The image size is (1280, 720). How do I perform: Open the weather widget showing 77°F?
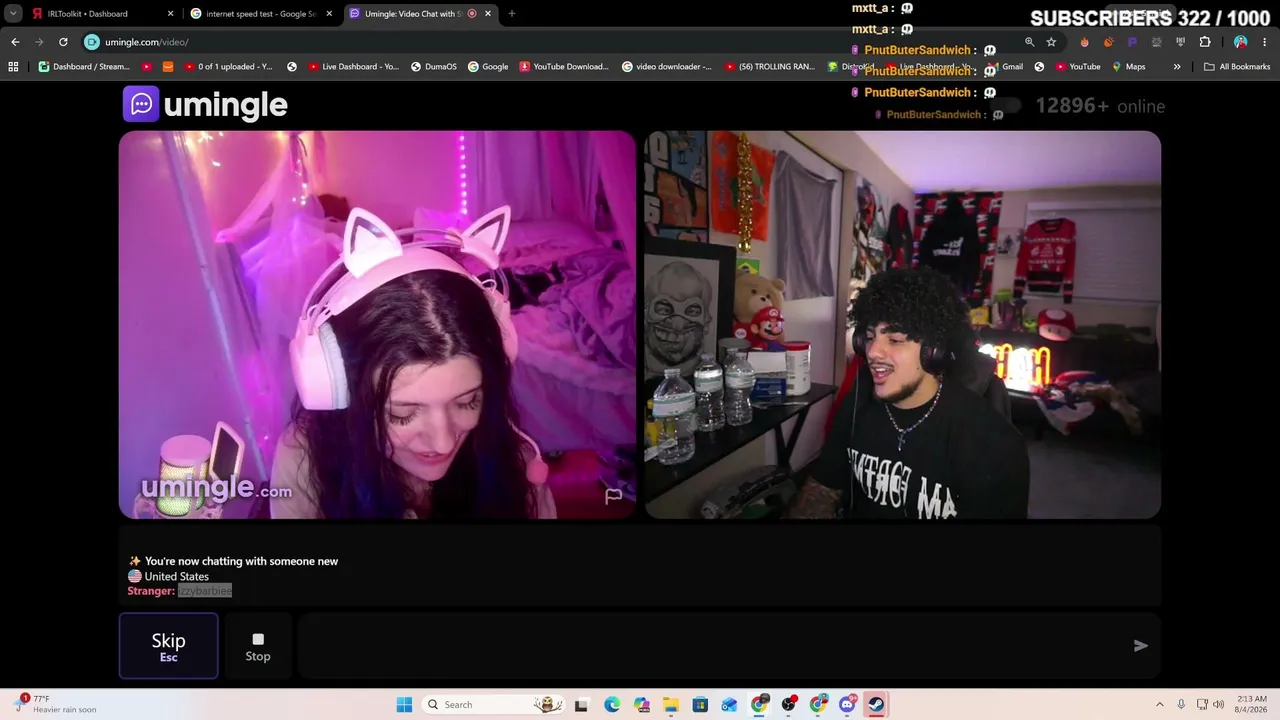tap(58, 704)
